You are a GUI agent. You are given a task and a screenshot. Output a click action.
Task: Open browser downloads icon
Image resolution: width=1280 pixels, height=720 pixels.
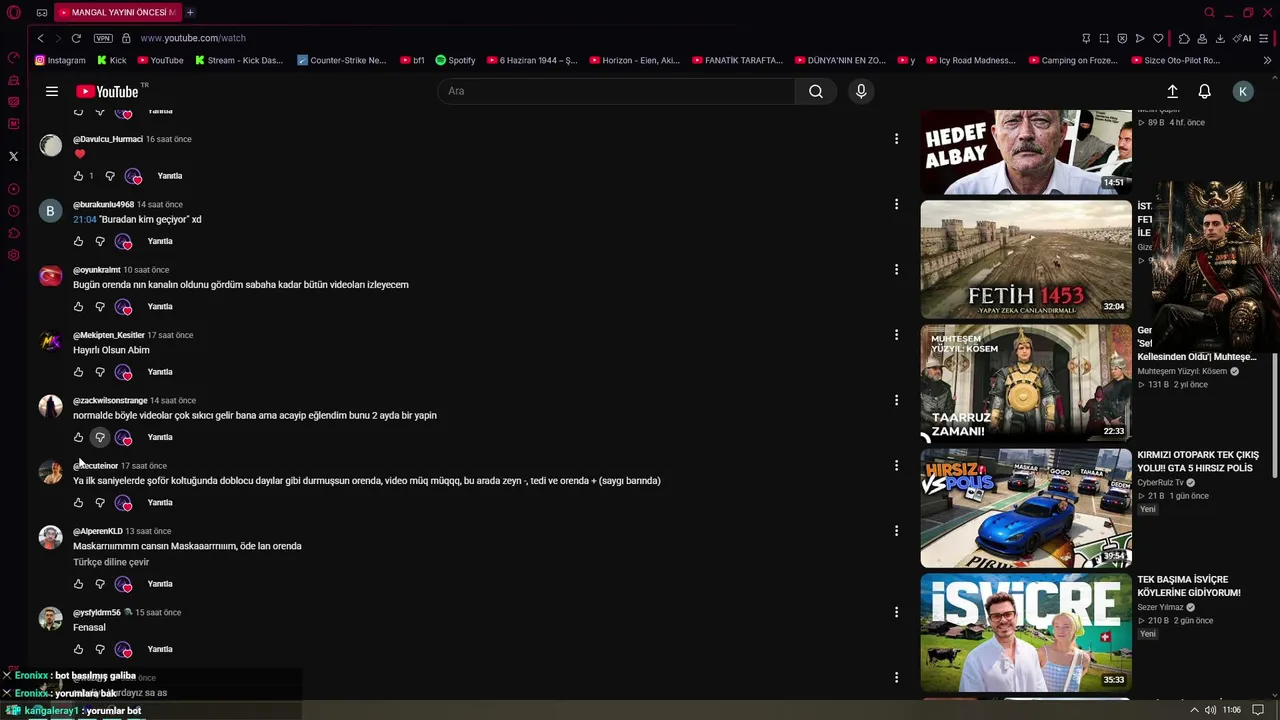(1220, 38)
